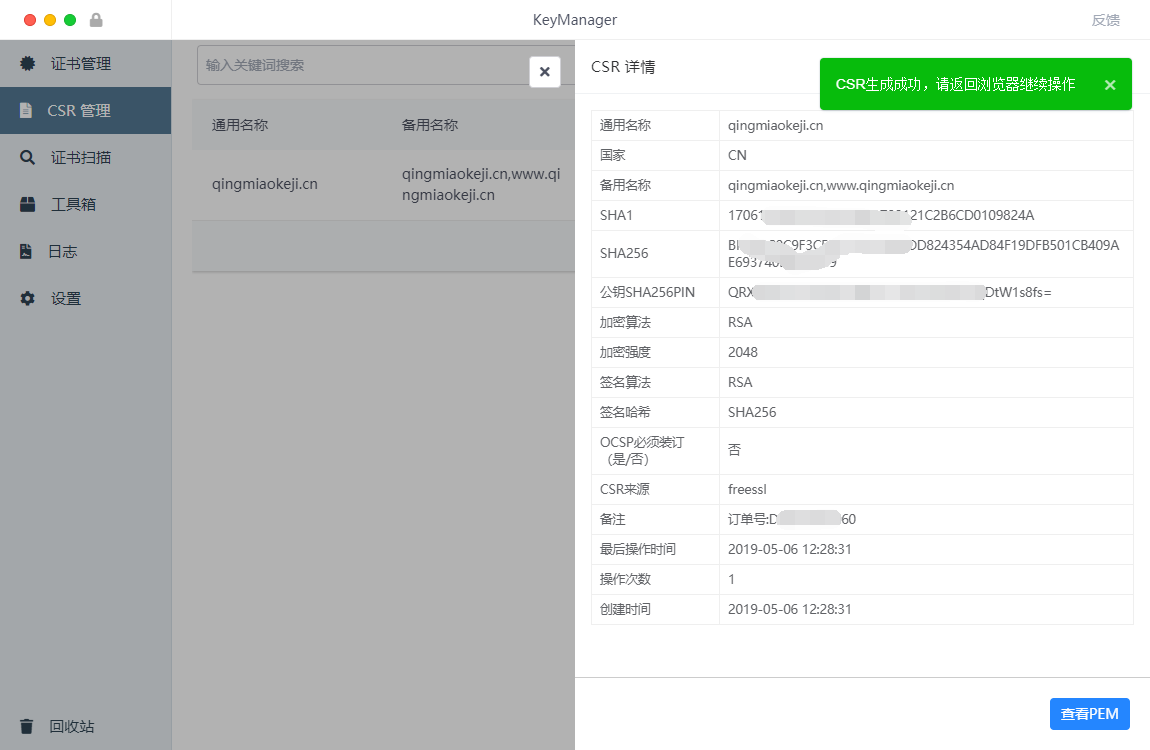The height and width of the screenshot is (750, 1150).
Task: Click the CSR management document icon
Action: [x=26, y=111]
